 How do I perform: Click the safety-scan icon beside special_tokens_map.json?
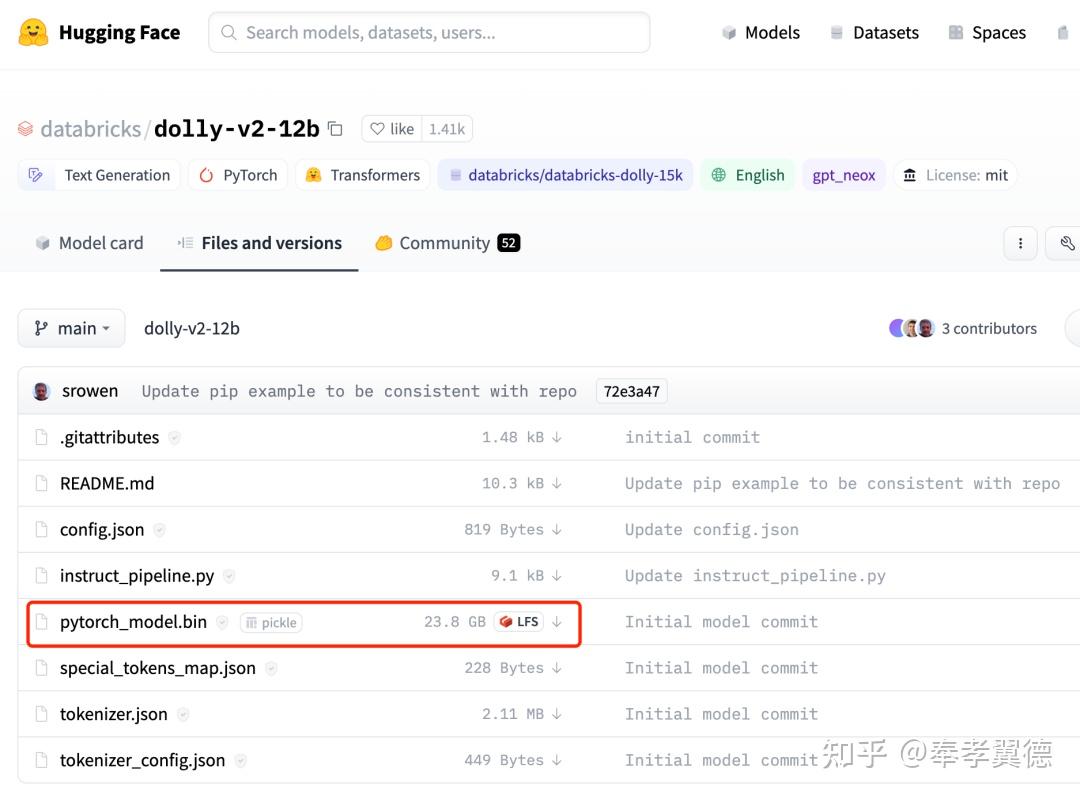click(271, 669)
